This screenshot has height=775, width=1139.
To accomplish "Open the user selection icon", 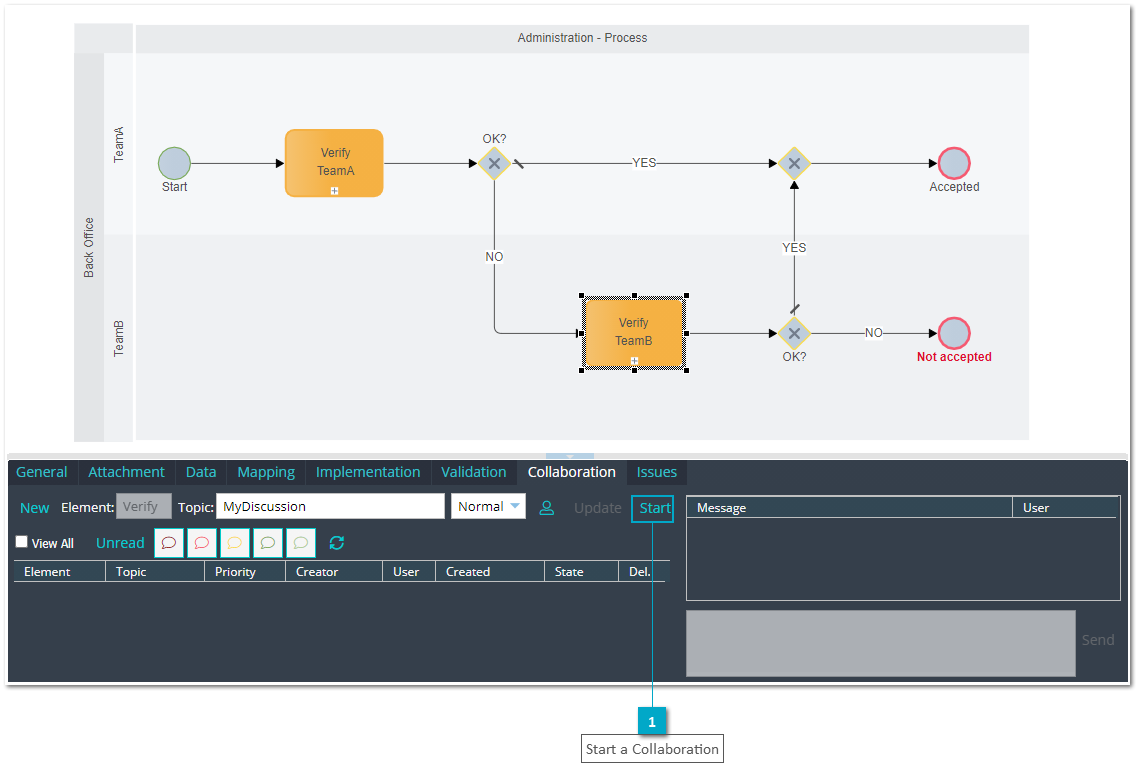I will pyautogui.click(x=547, y=508).
